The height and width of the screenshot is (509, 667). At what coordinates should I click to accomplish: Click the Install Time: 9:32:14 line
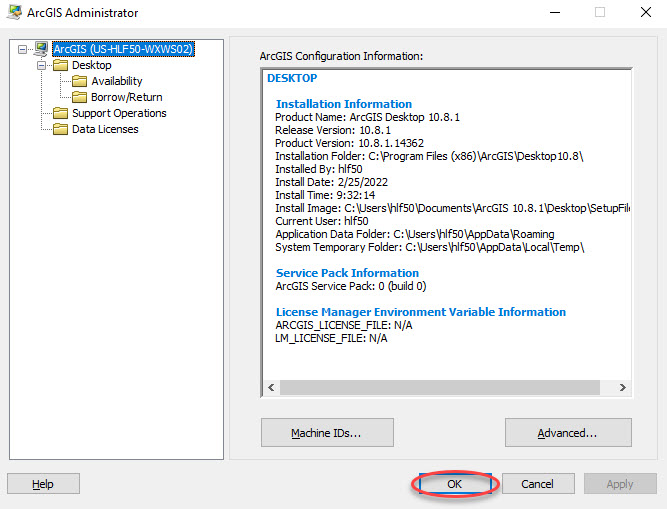click(325, 195)
